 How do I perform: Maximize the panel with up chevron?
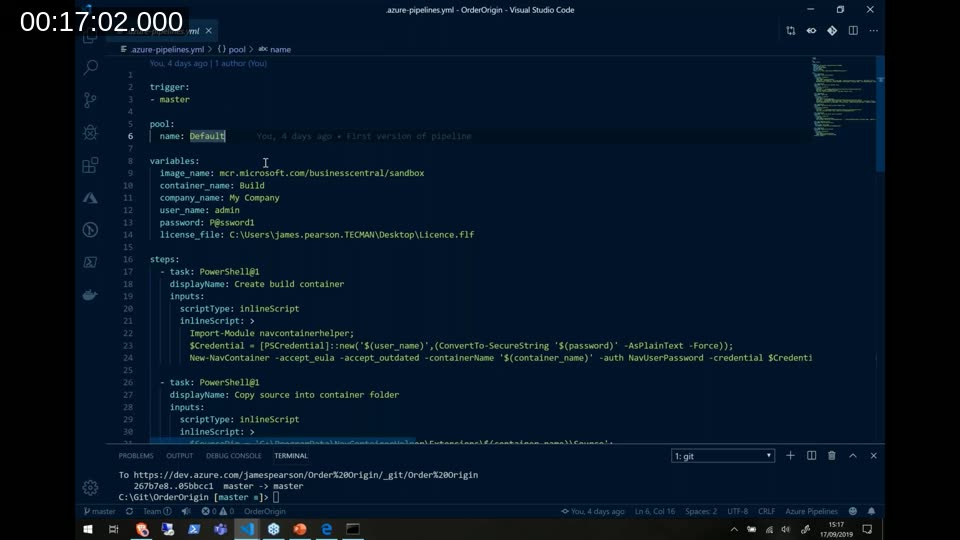point(853,456)
